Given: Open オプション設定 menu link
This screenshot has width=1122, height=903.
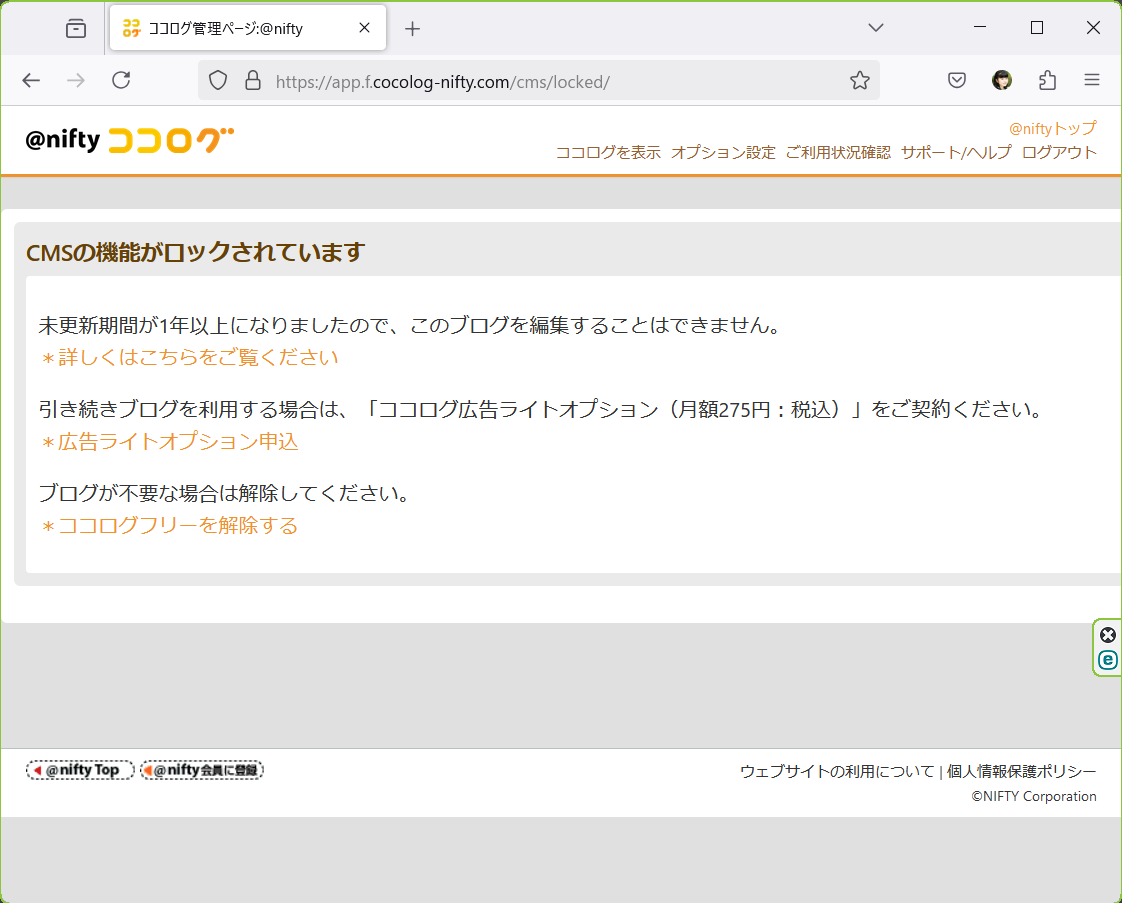Looking at the screenshot, I should pos(723,152).
